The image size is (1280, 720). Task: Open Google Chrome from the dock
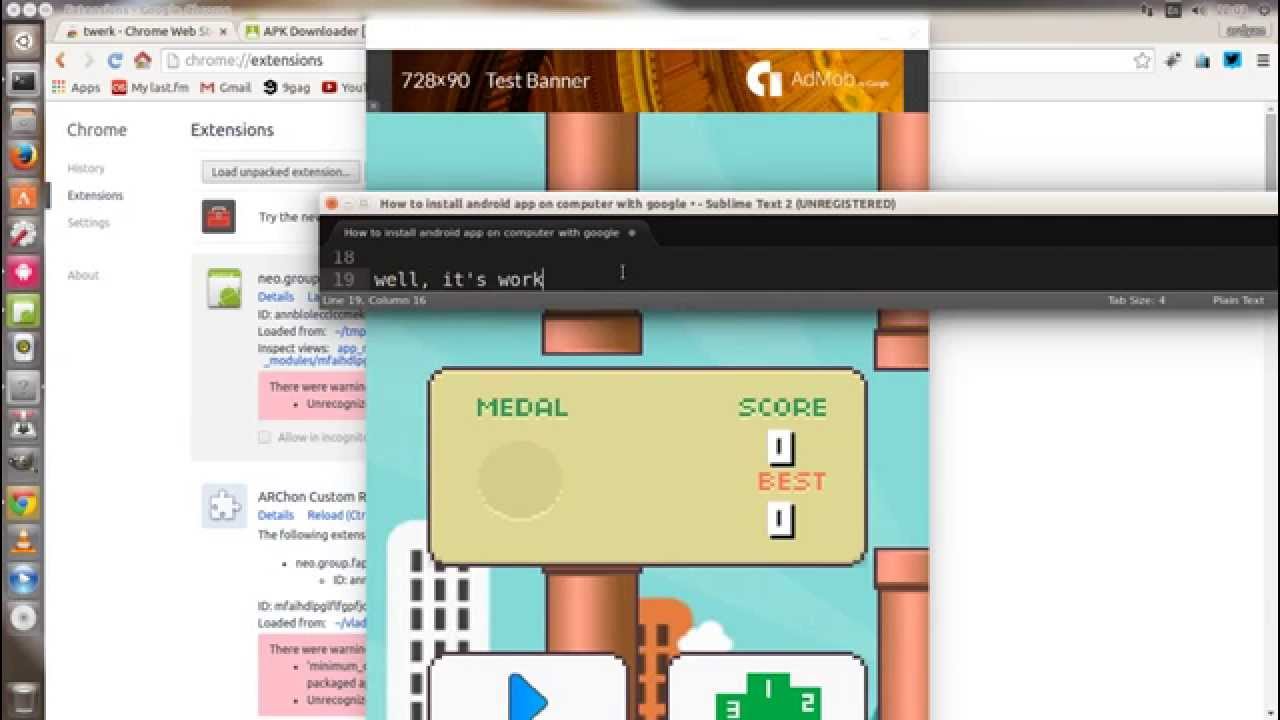[x=24, y=503]
